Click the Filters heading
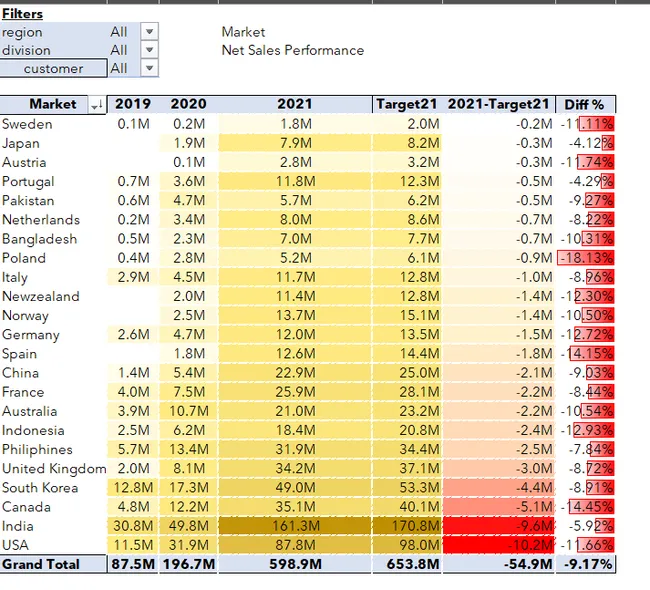This screenshot has height=590, width=650. coord(22,14)
